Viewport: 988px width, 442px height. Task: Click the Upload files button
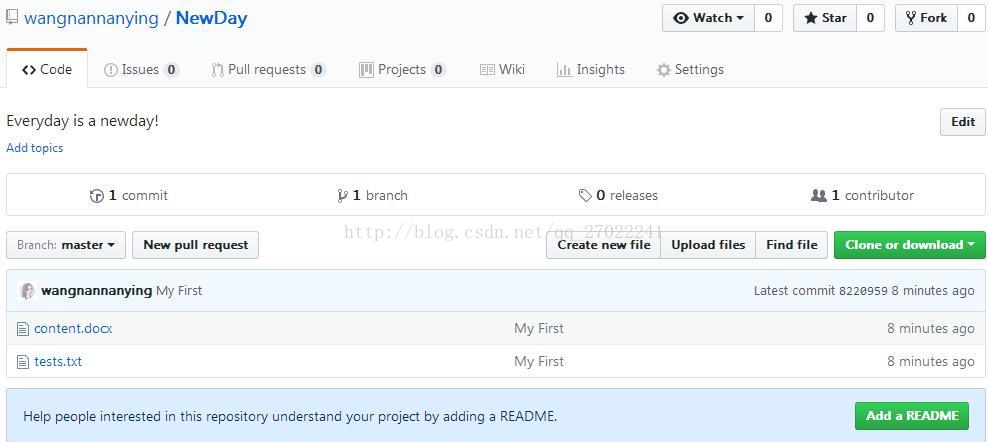tap(708, 245)
